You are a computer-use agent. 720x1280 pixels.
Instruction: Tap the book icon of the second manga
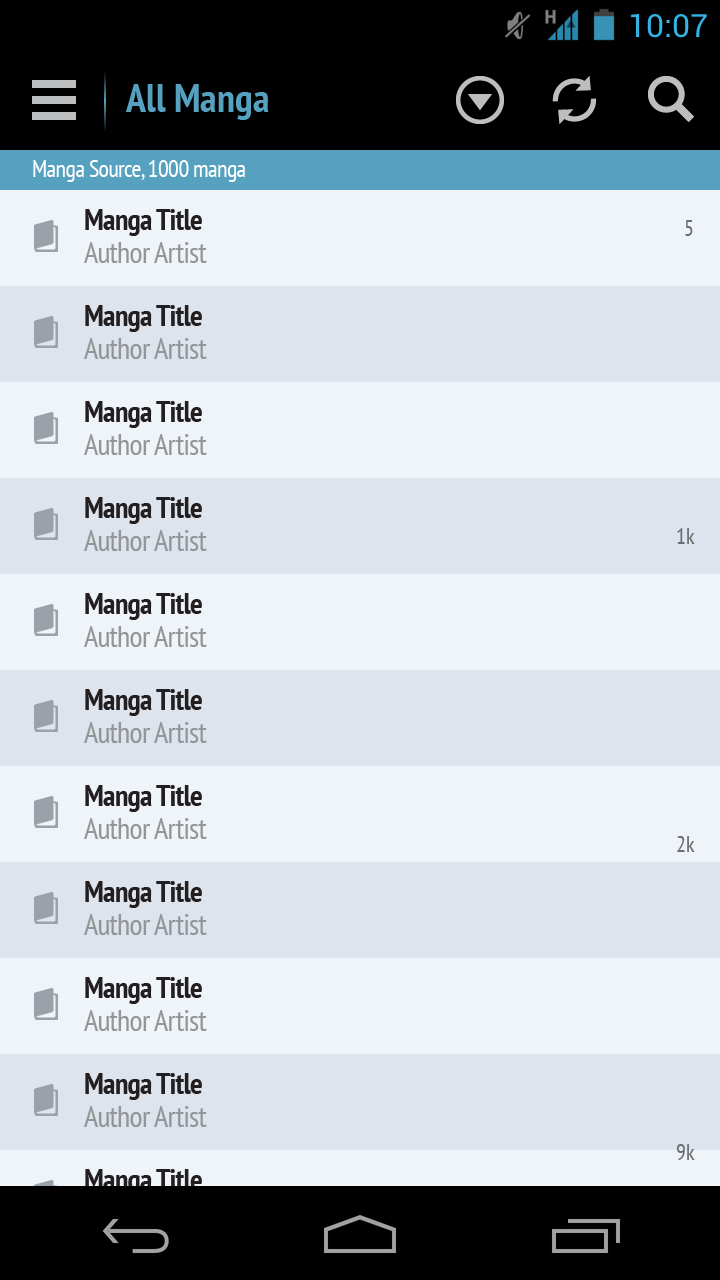[46, 333]
